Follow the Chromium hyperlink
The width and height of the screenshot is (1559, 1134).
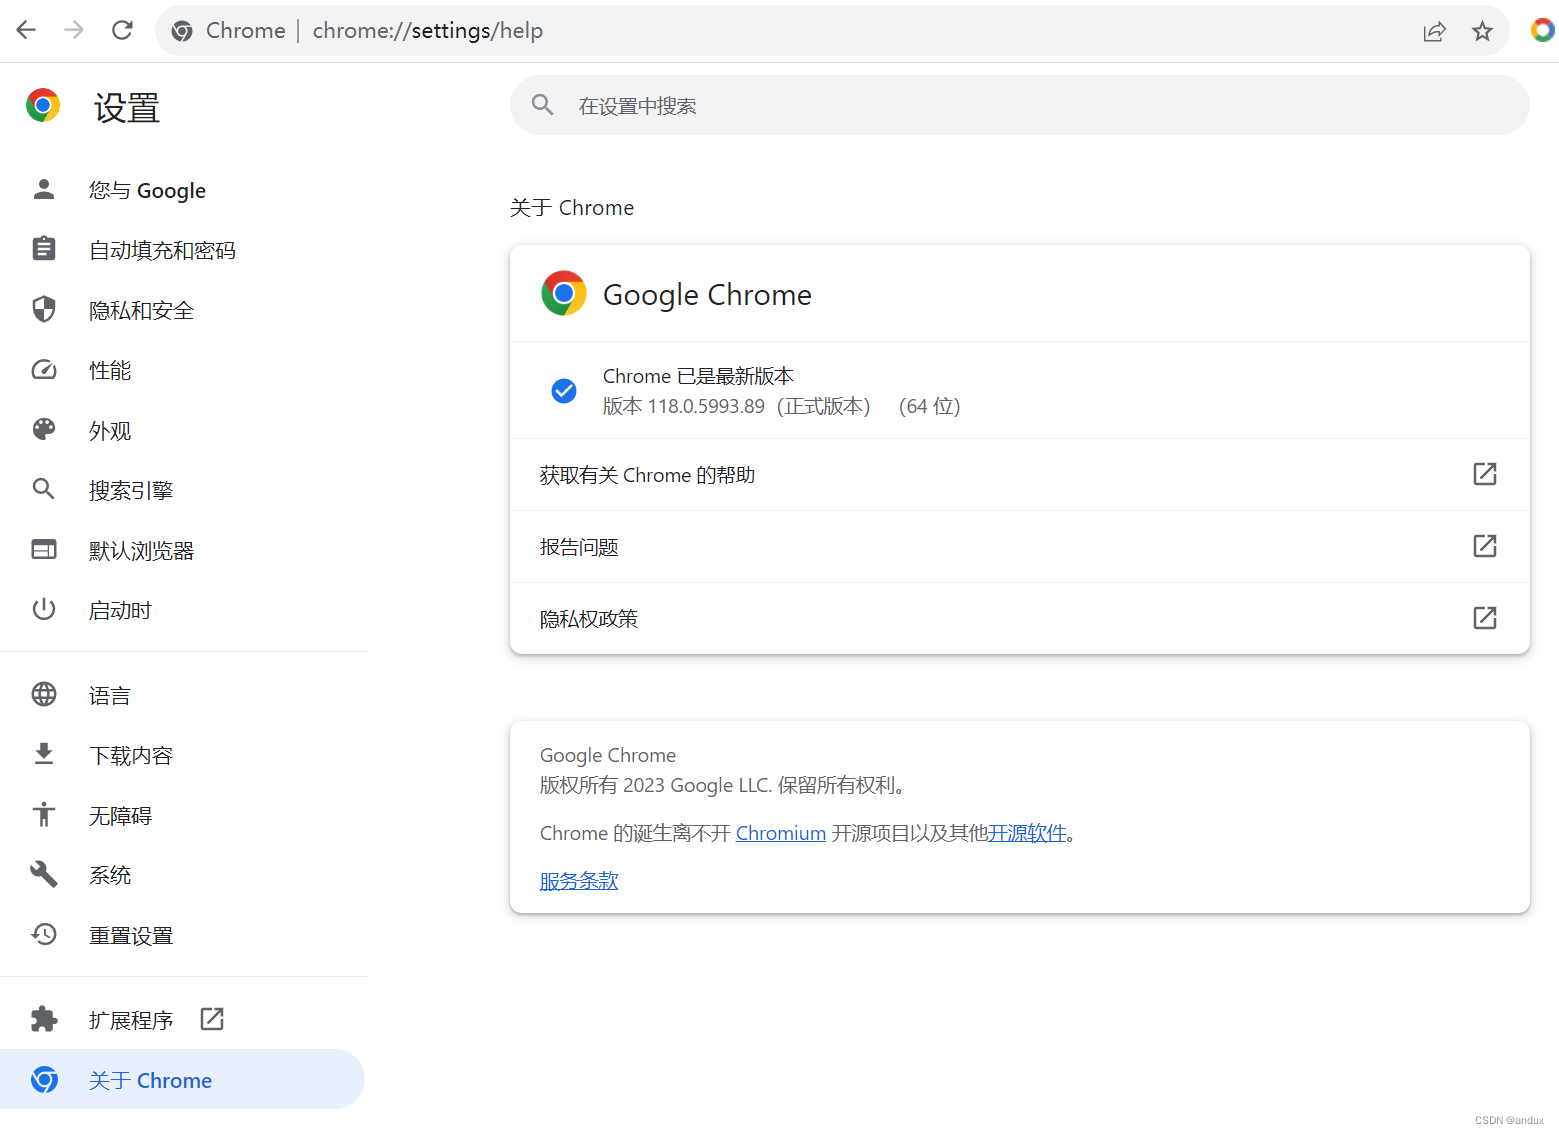pos(781,833)
